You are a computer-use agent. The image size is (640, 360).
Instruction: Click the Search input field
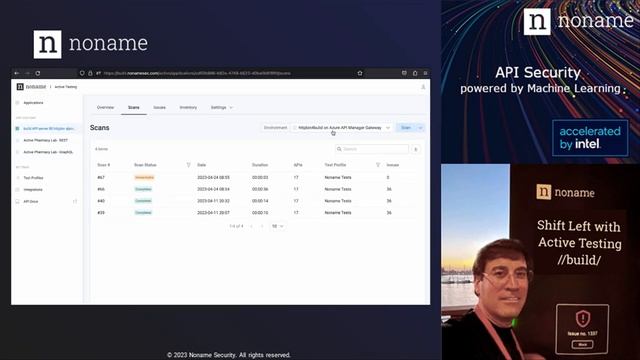tap(371, 149)
